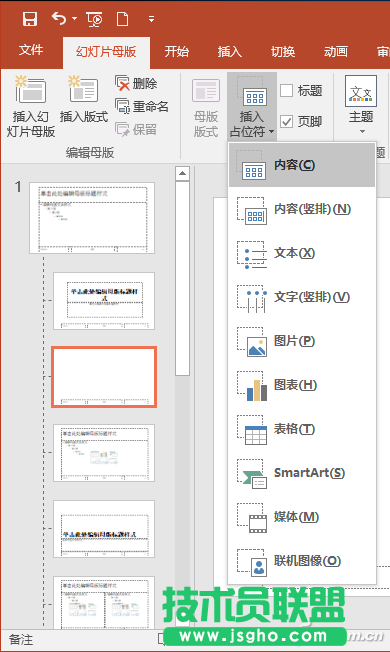390x652 pixels.
Task: Customize Quick Access Toolbar dropdown
Action: tap(151, 19)
